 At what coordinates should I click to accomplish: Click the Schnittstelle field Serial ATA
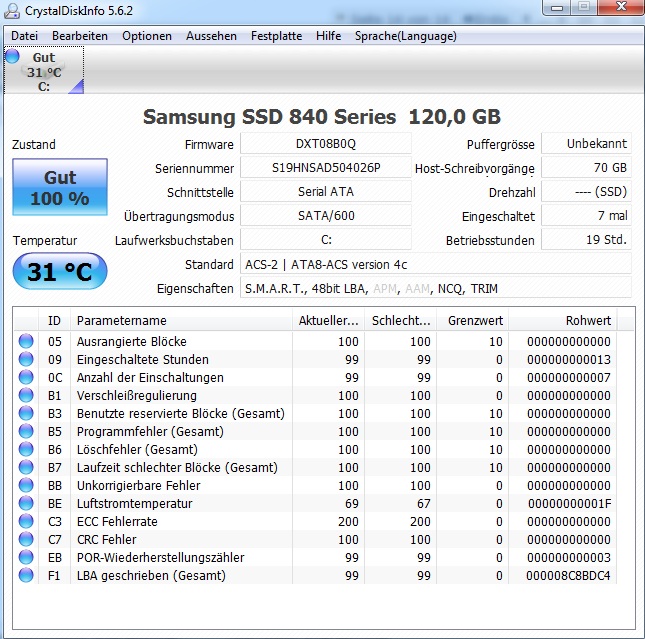click(x=326, y=191)
